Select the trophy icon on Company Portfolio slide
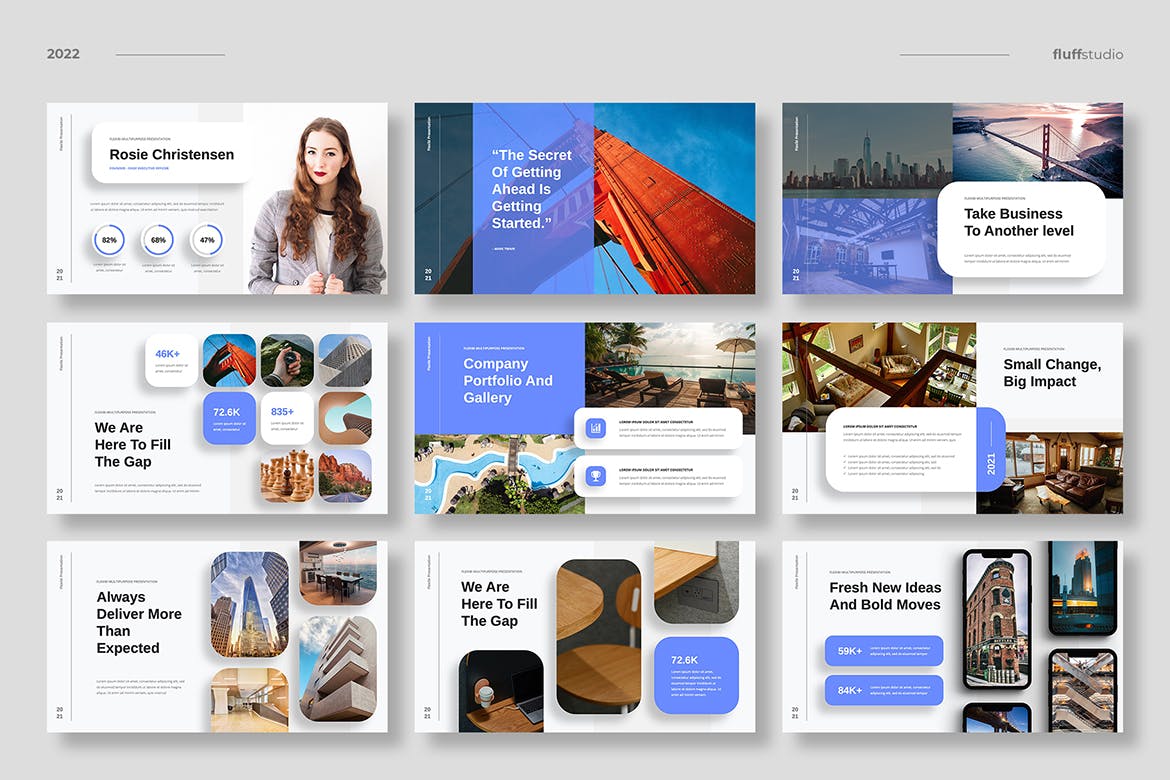This screenshot has width=1170, height=780. 596,477
